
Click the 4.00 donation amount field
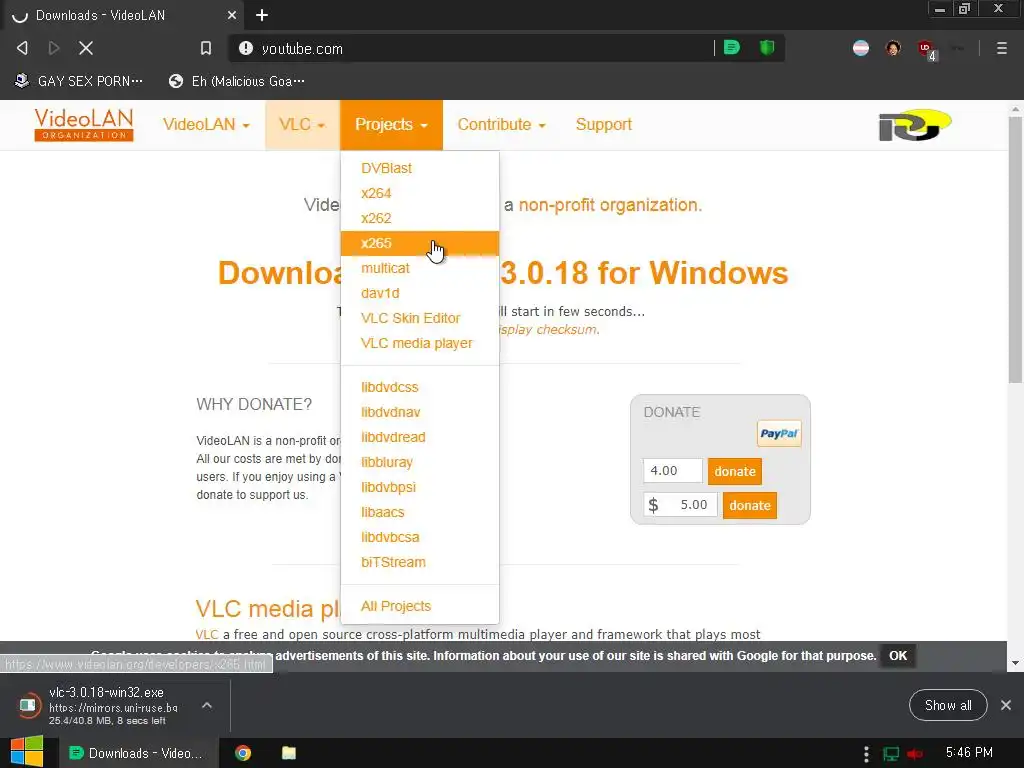pos(673,471)
